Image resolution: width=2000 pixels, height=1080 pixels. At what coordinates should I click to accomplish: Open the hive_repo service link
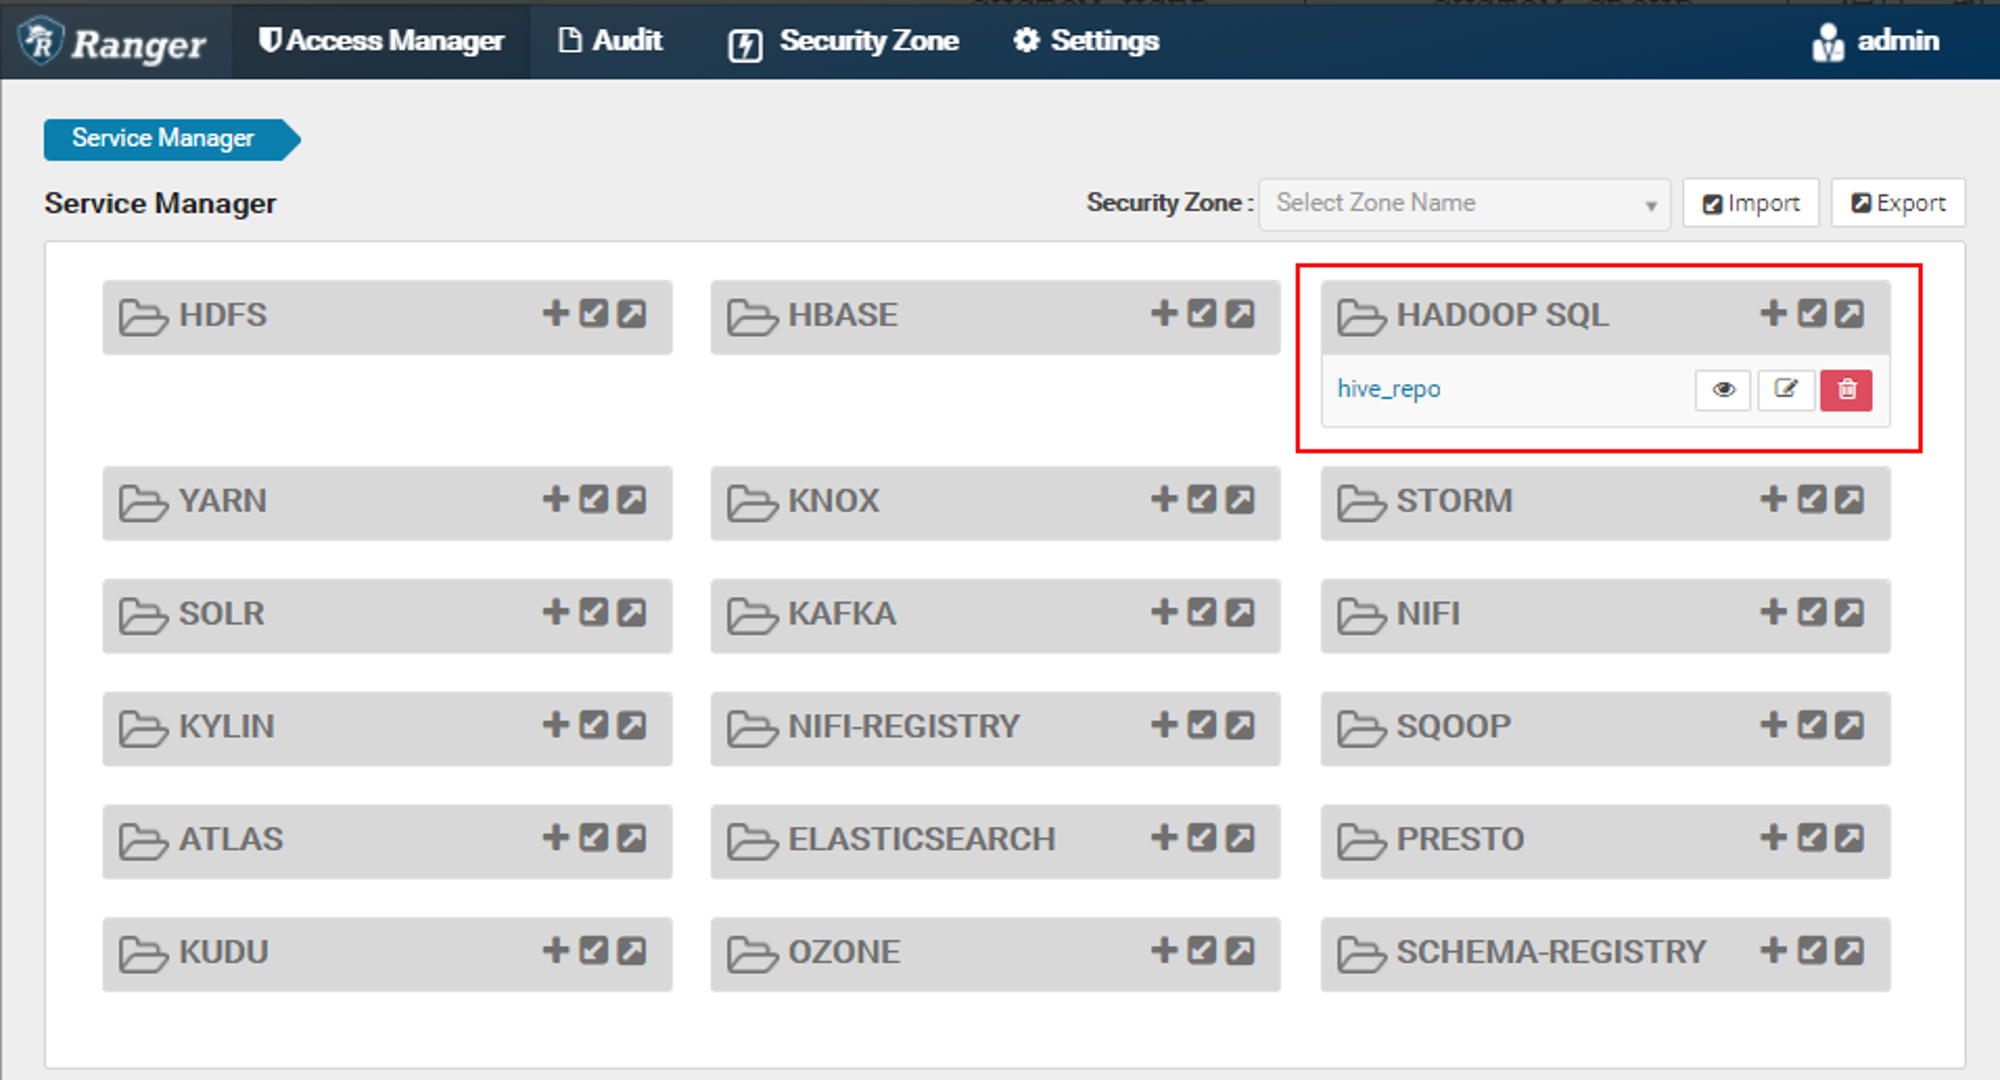1389,389
